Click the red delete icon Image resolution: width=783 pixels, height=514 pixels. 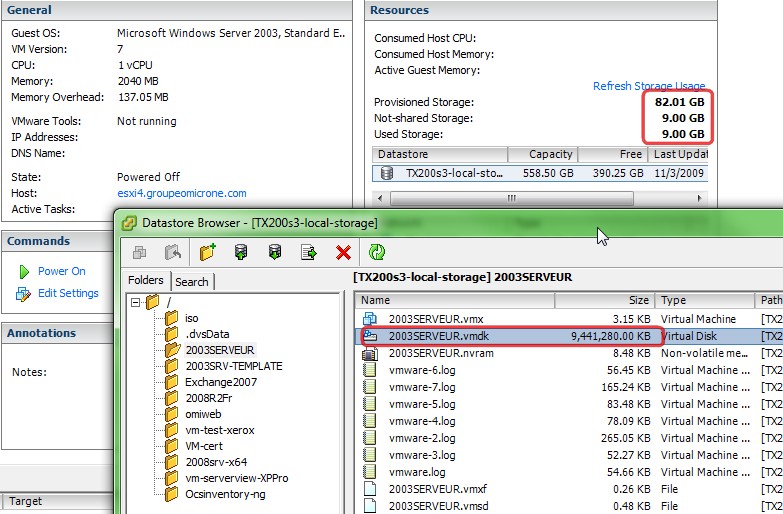[343, 253]
